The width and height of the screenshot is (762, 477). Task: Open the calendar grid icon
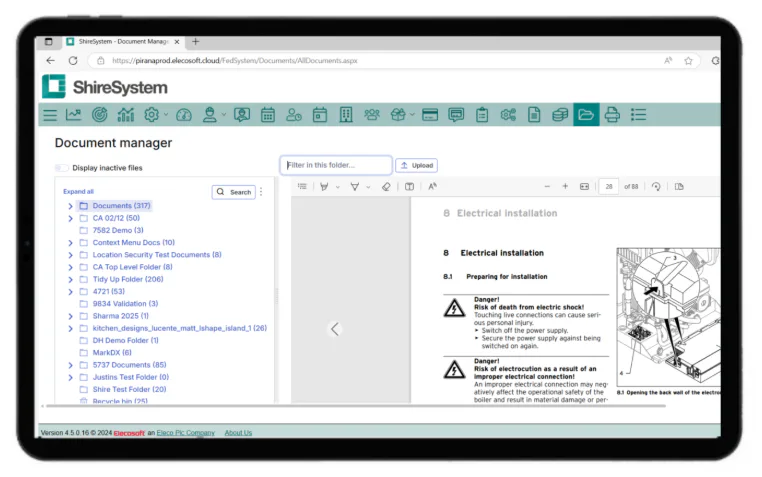coord(268,115)
